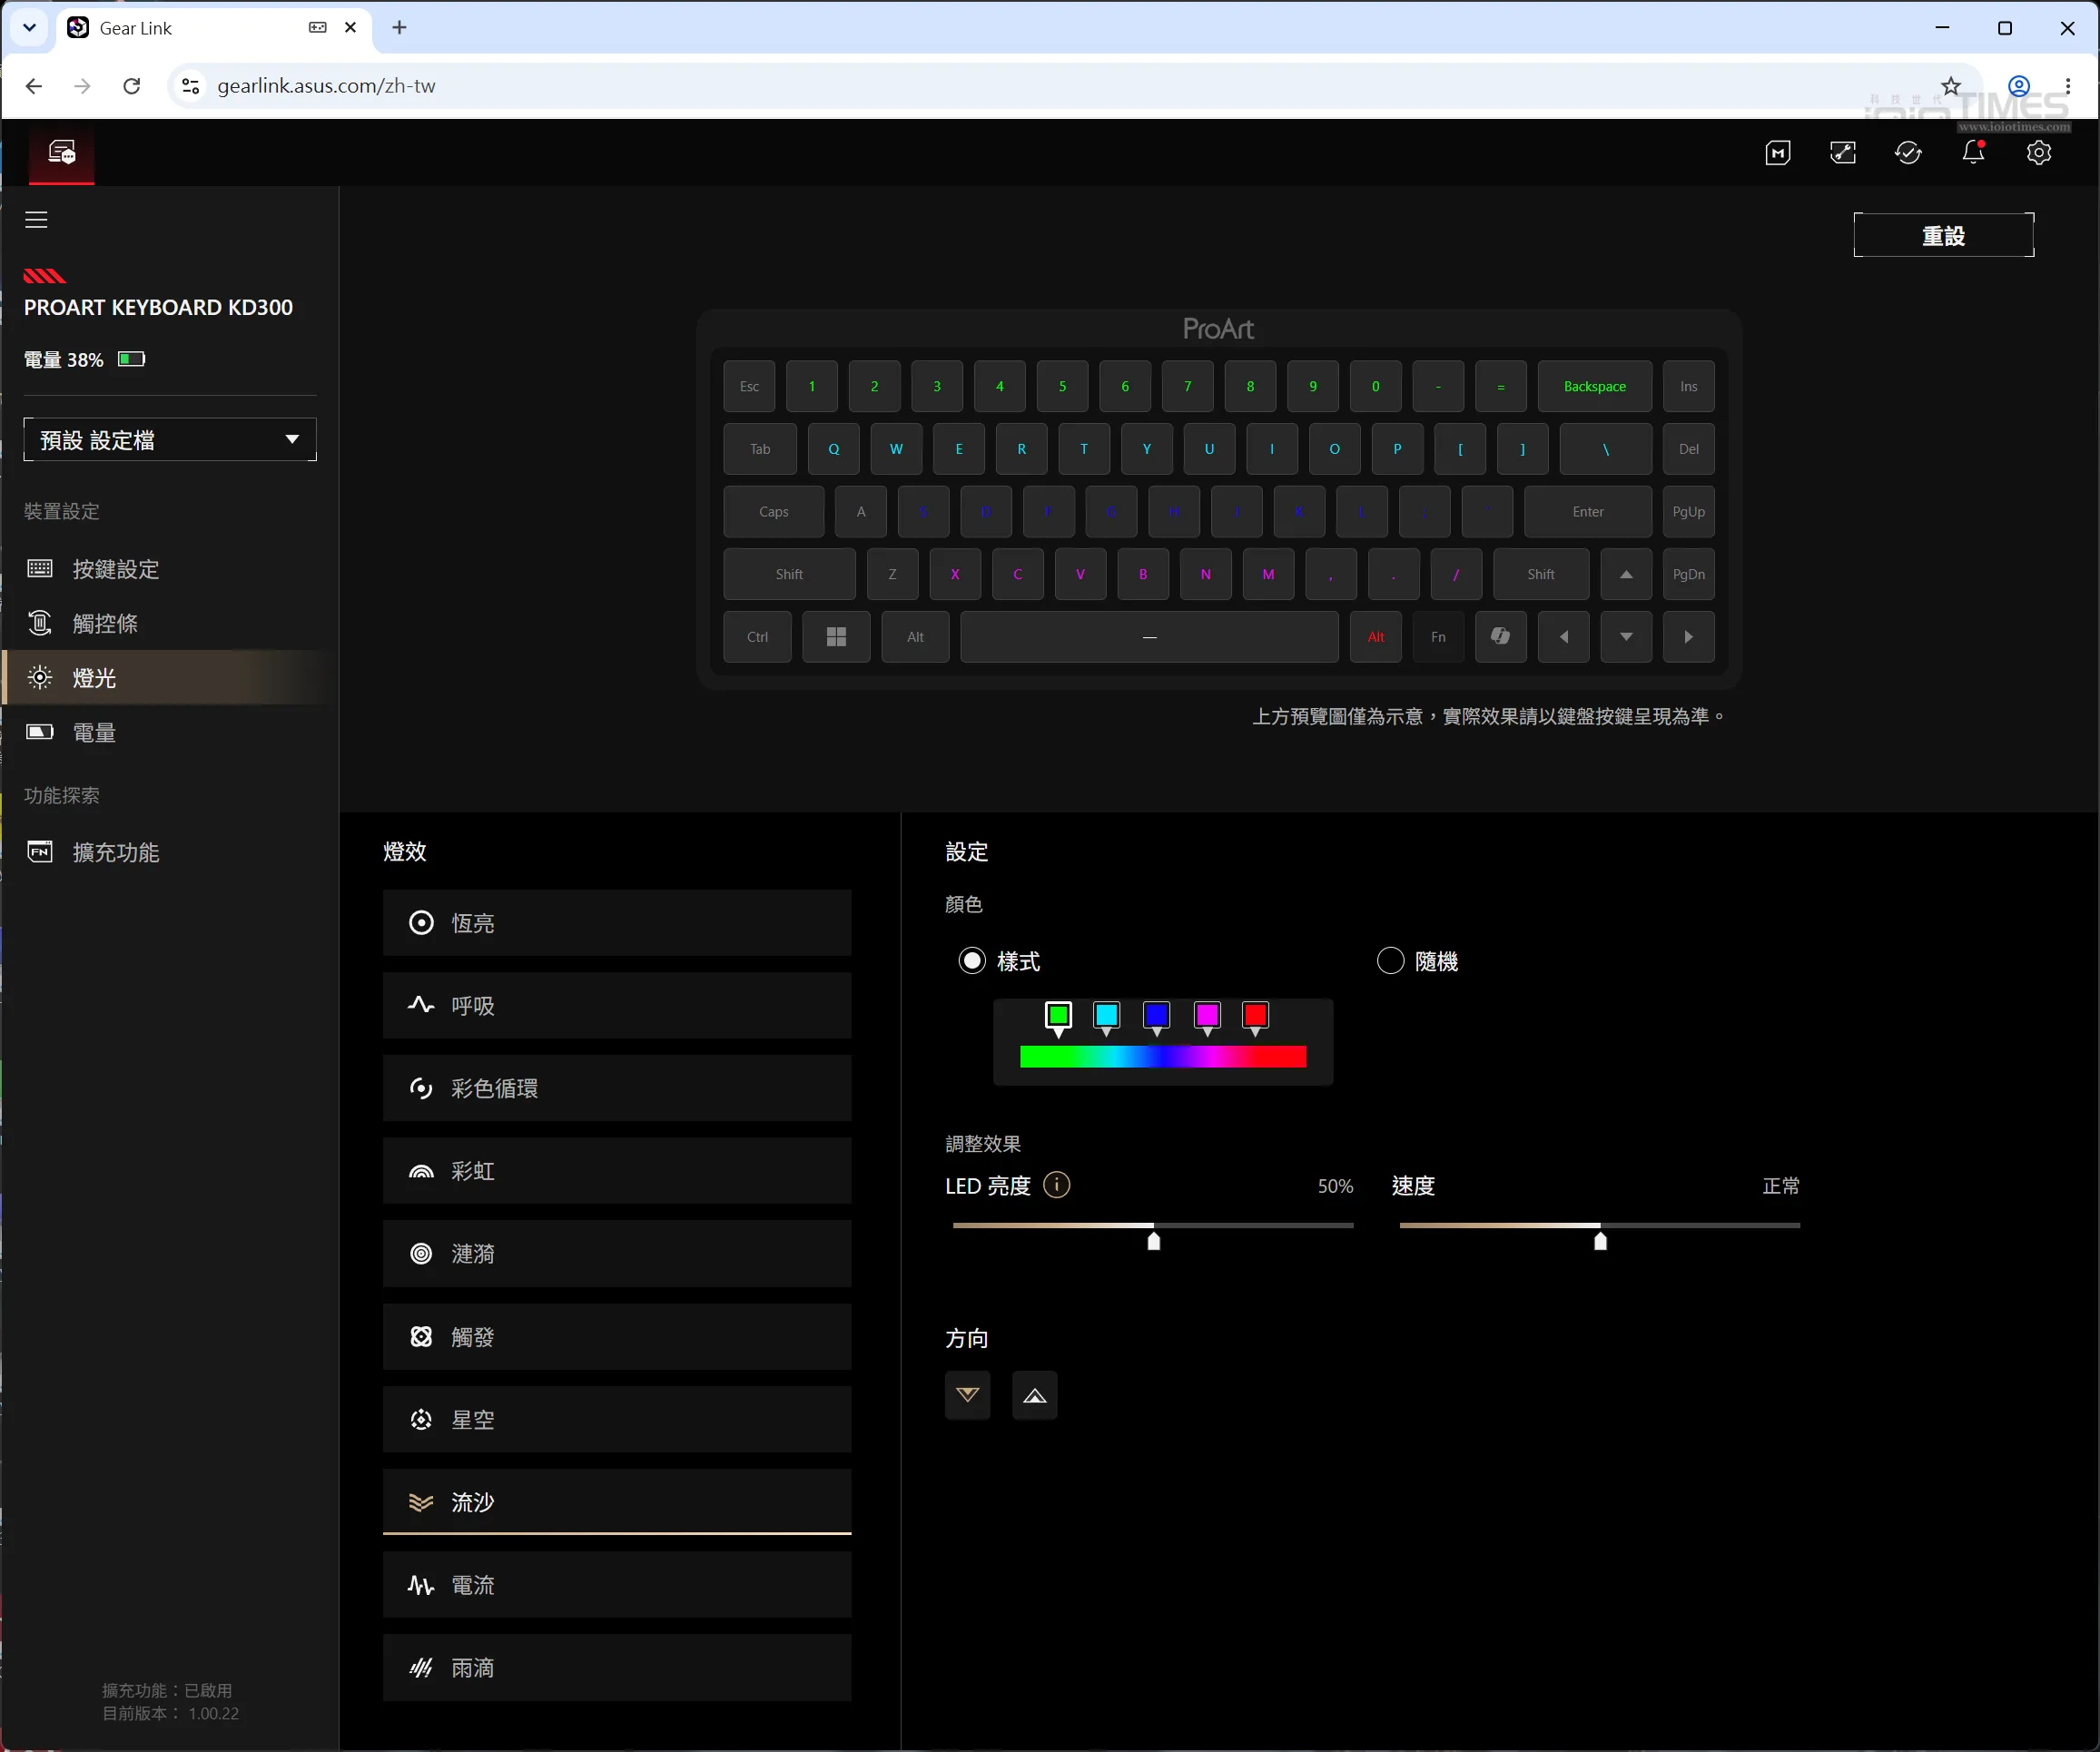2100x1752 pixels.
Task: Select the magenta color stop swatch
Action: (1207, 1018)
